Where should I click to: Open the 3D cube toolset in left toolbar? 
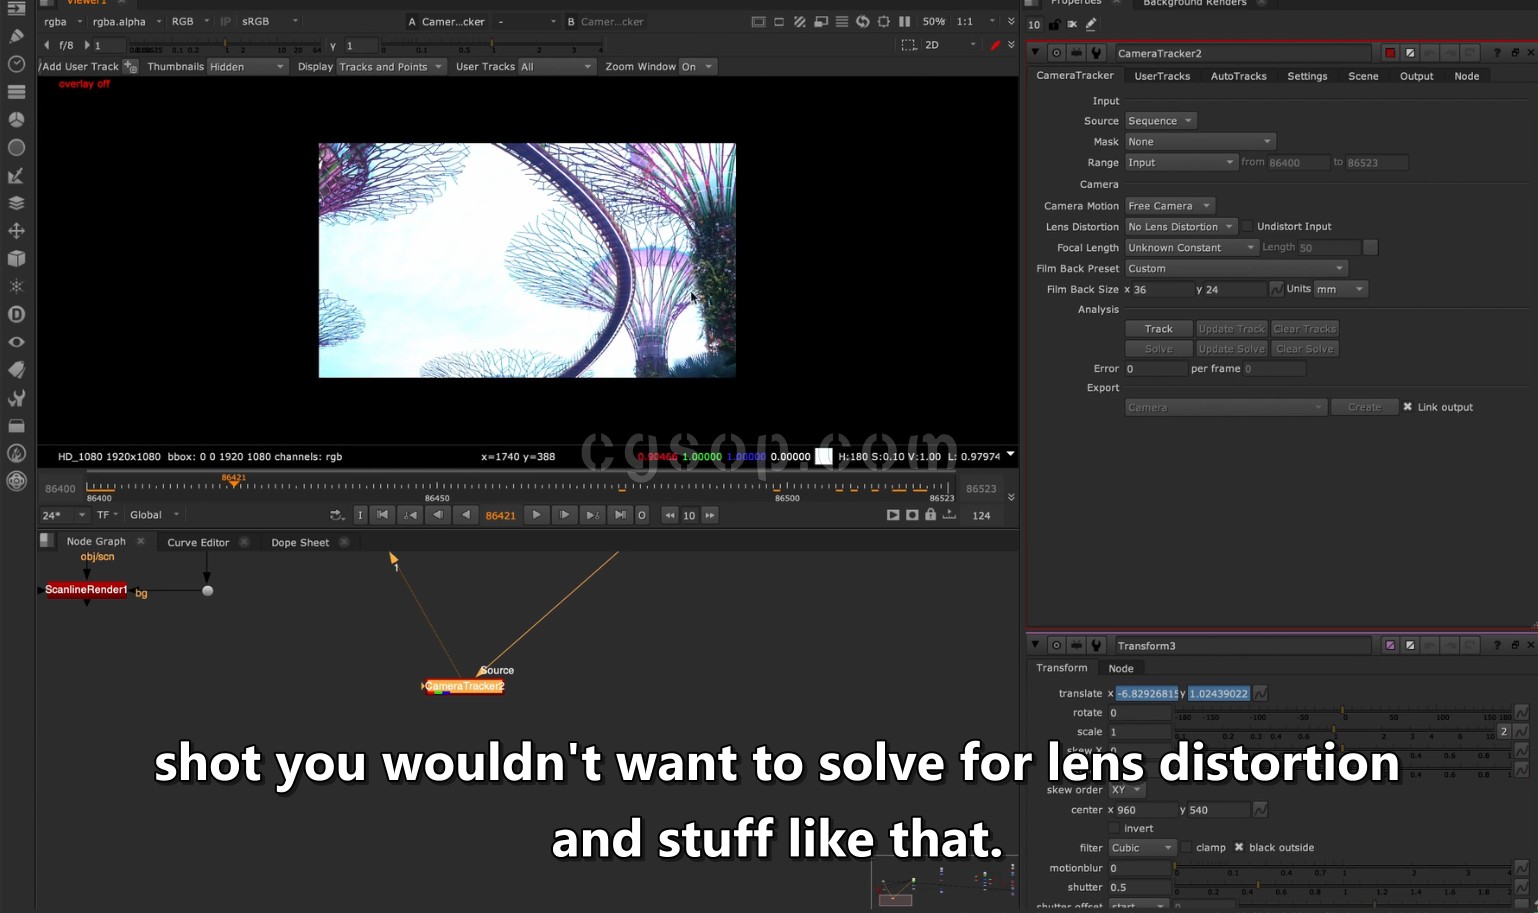[x=16, y=259]
